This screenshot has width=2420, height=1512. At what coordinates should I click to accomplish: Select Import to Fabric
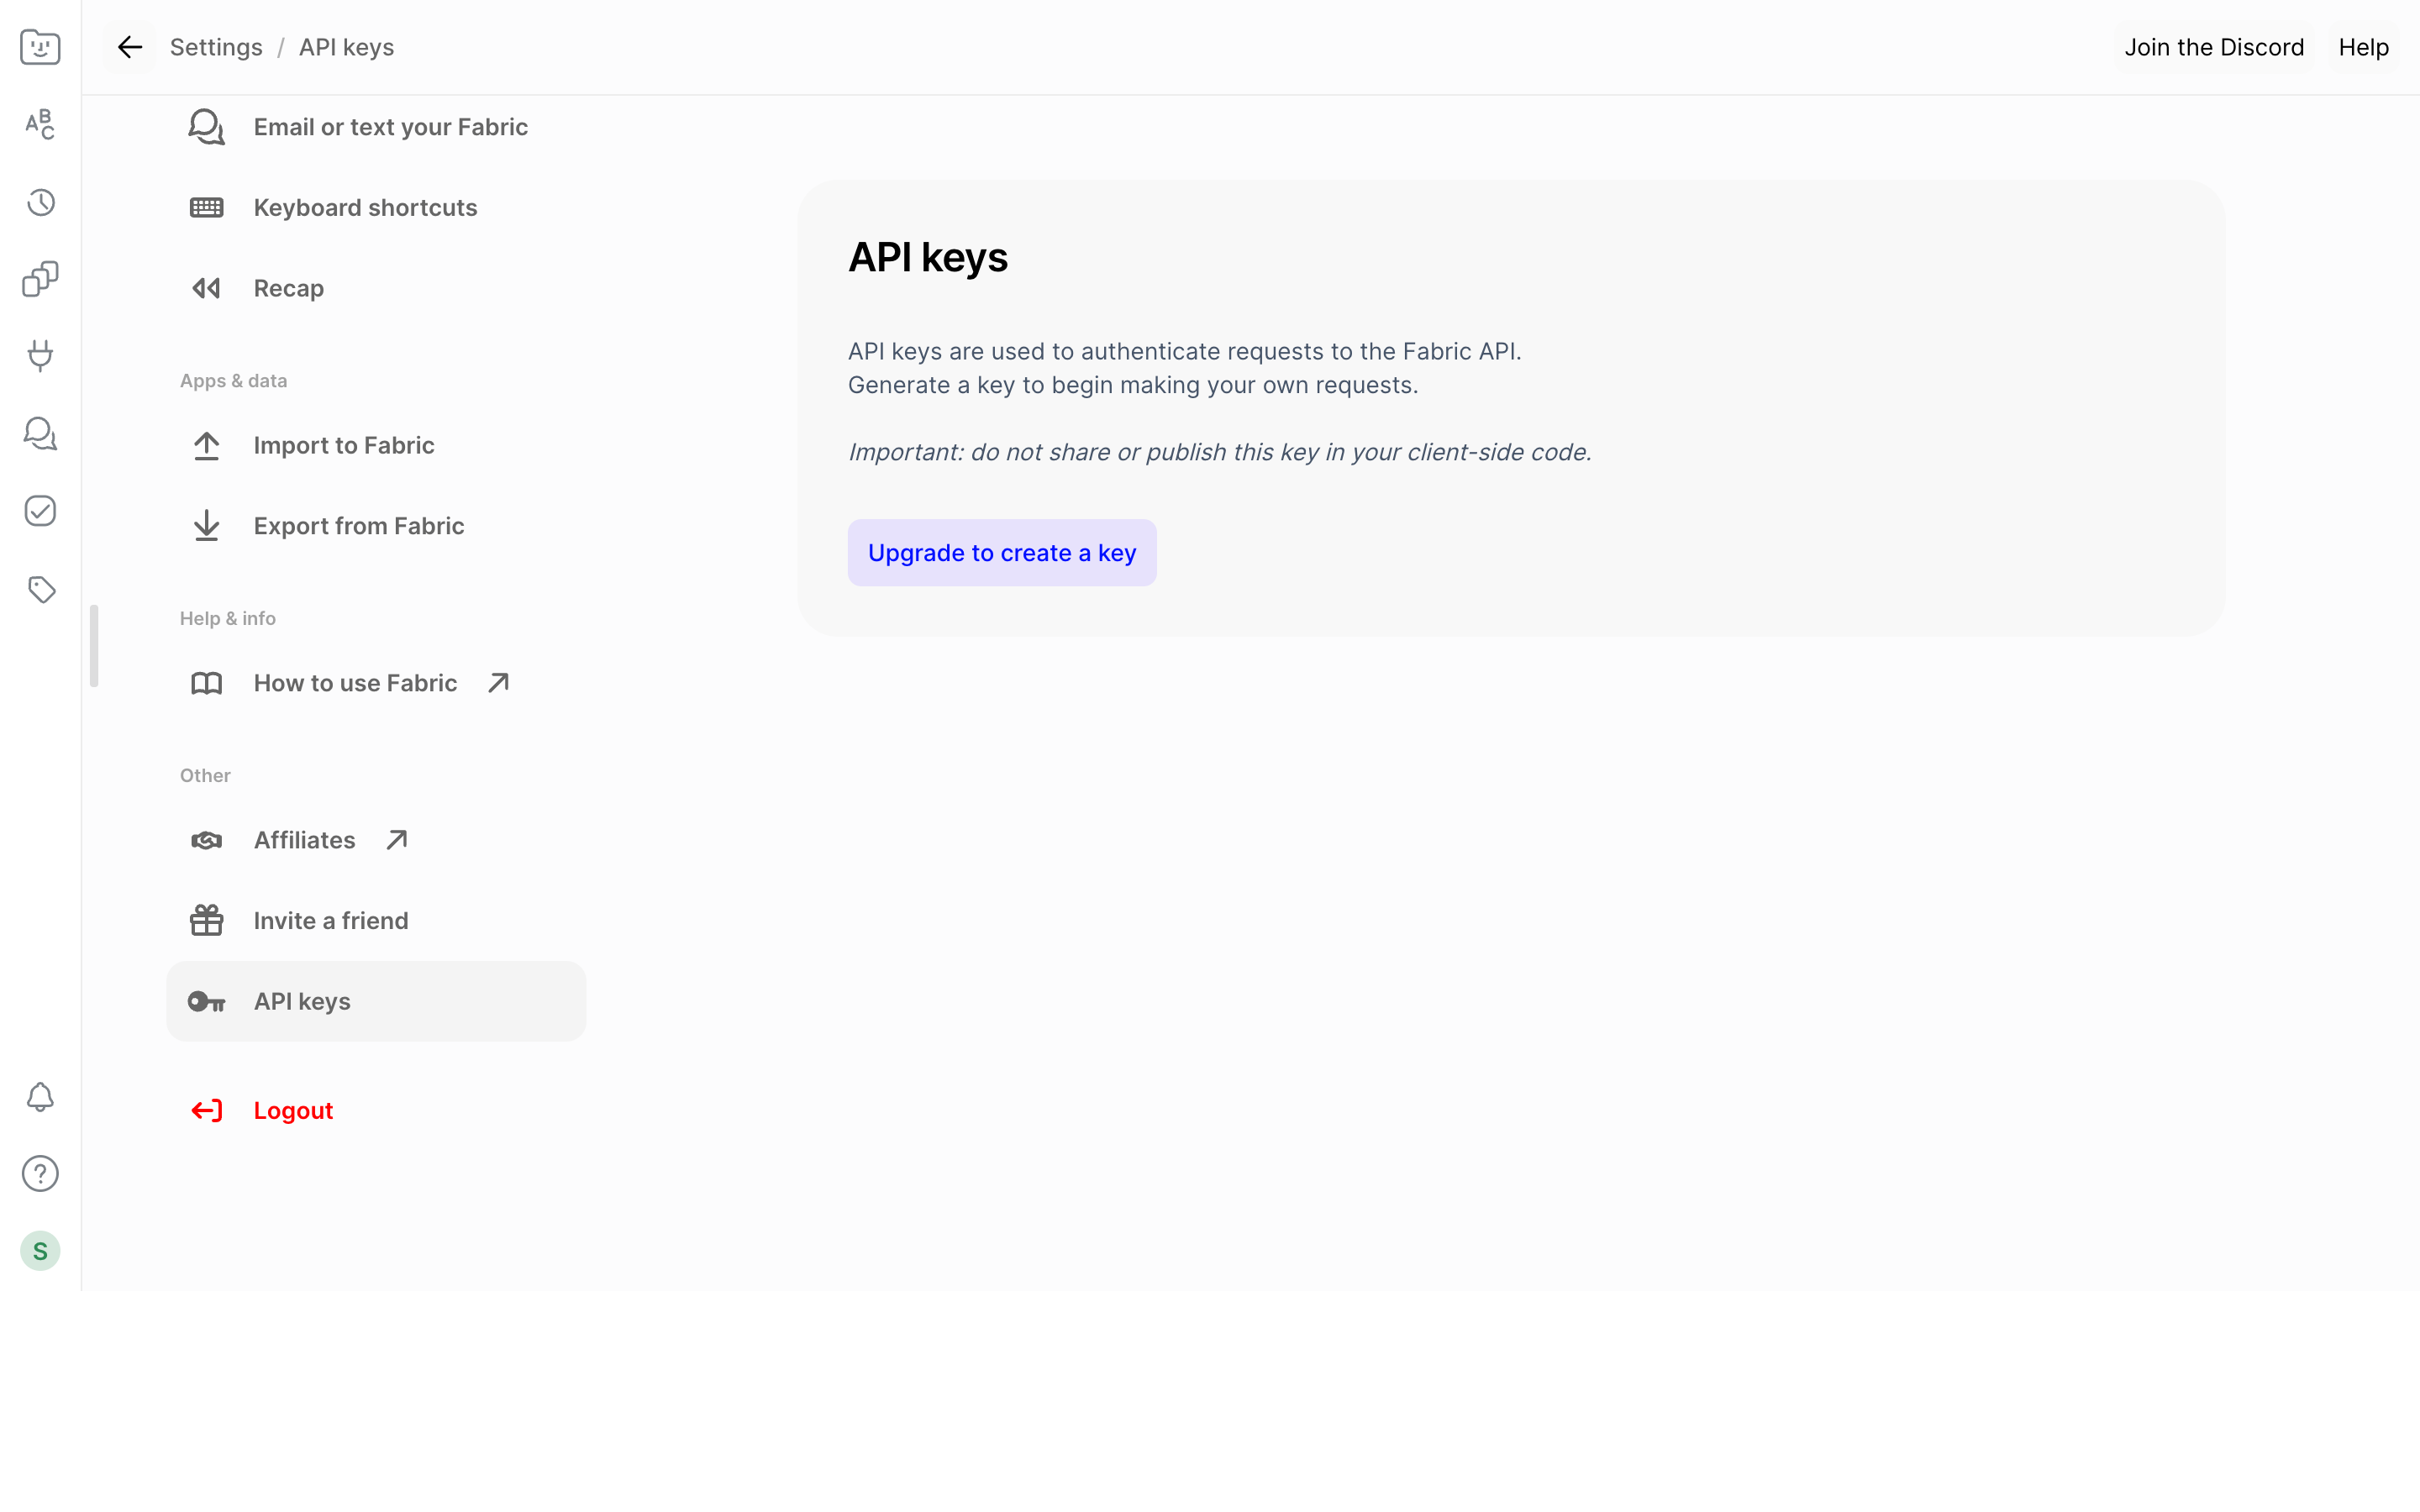click(x=376, y=446)
